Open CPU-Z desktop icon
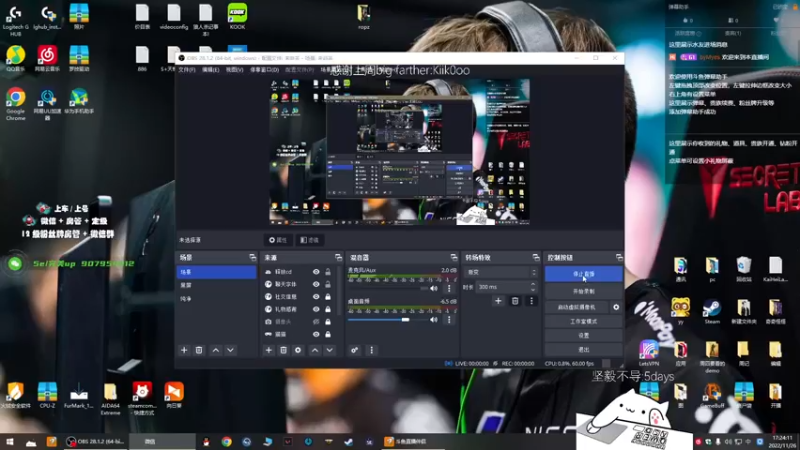Screen dimensions: 800x450 tap(47, 395)
